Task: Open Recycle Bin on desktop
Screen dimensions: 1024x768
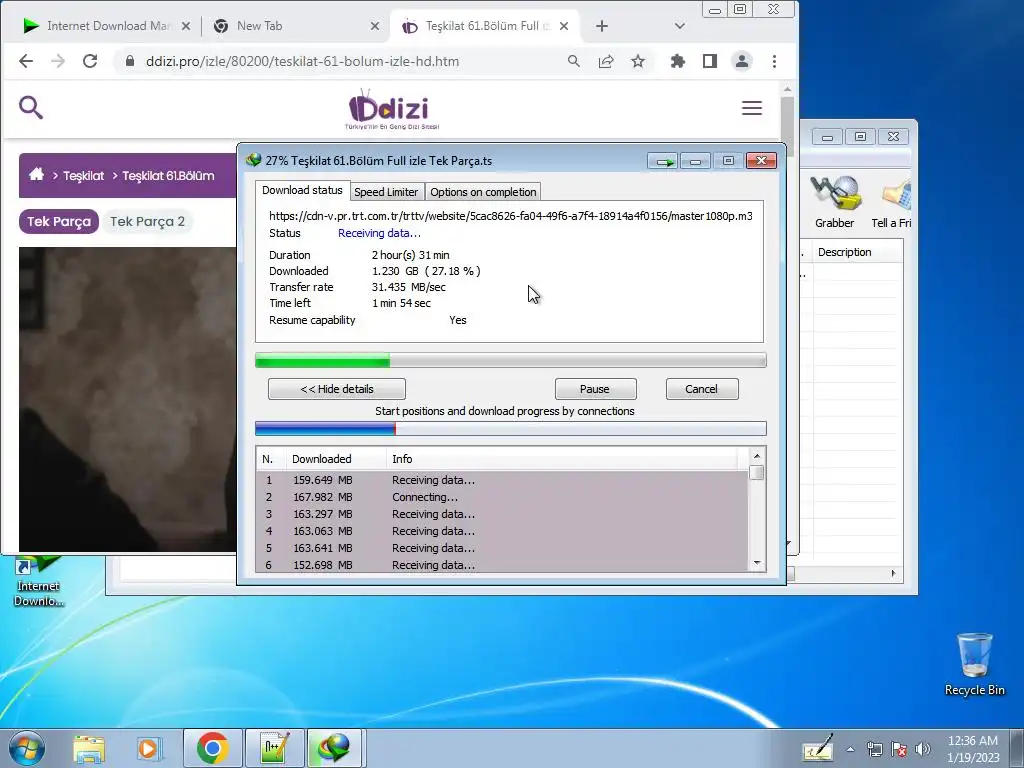Action: click(974, 664)
